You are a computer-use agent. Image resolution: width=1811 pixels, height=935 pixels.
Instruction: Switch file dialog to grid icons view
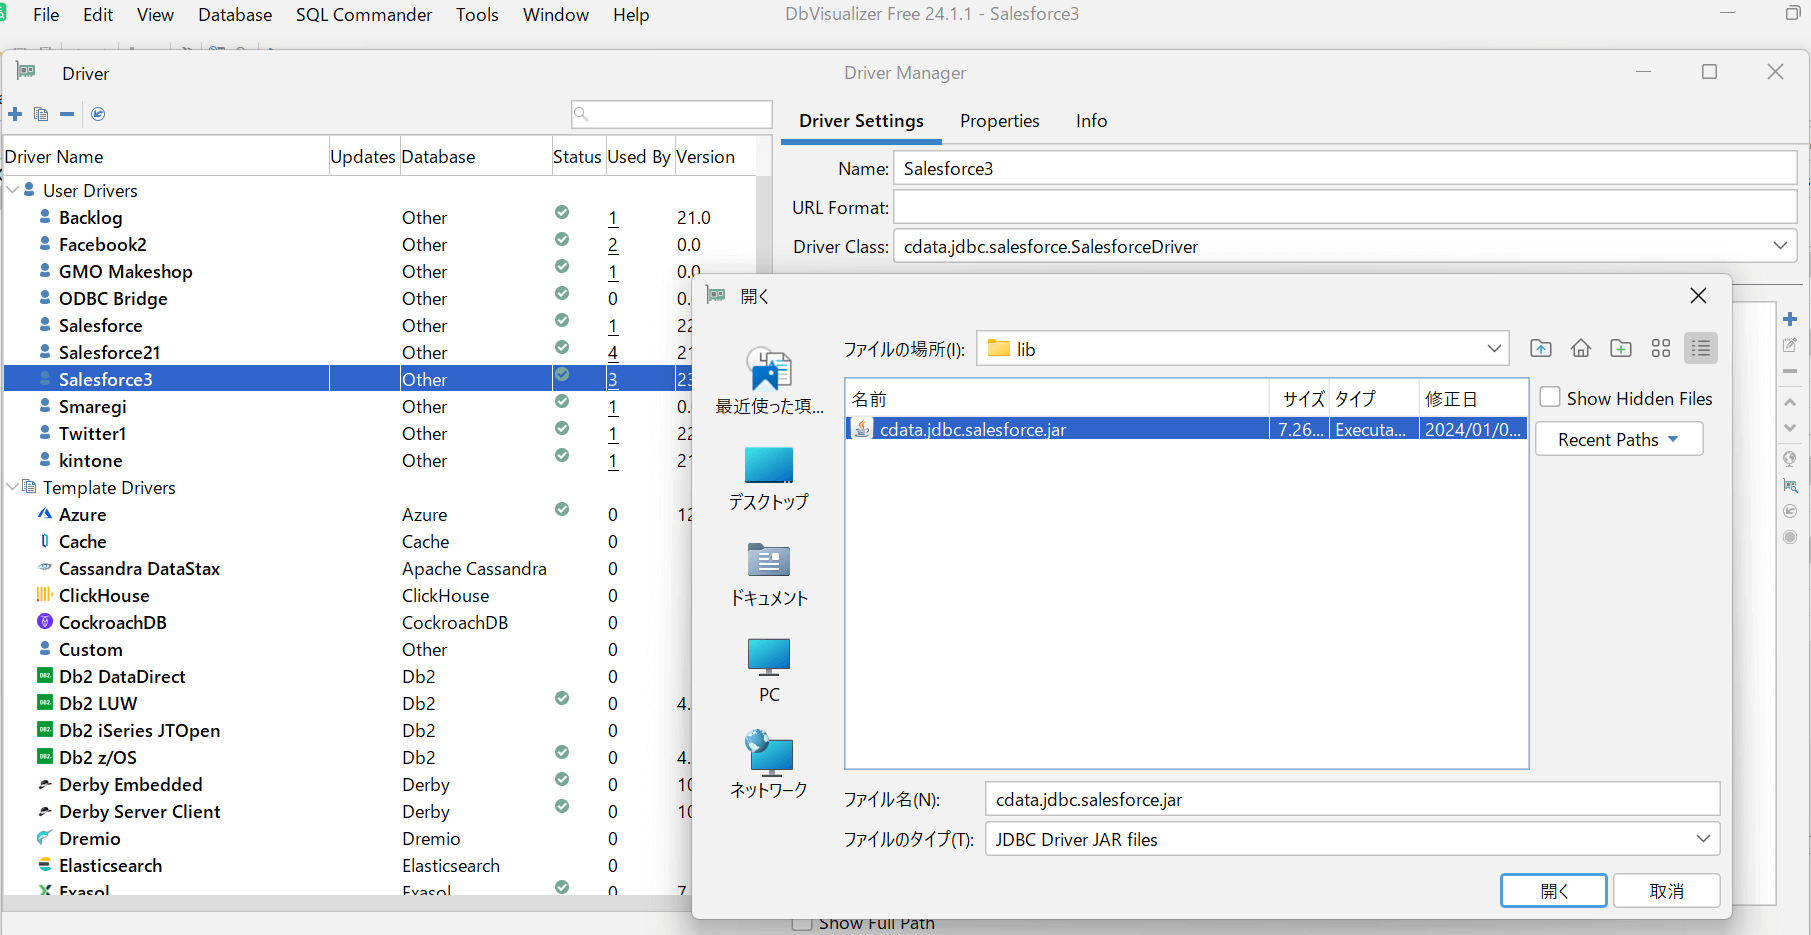pyautogui.click(x=1660, y=348)
